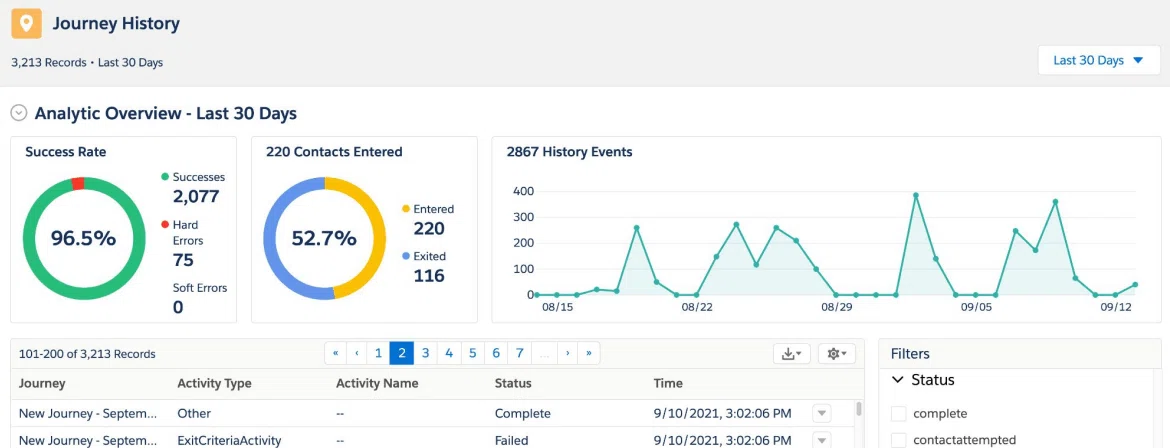Image resolution: width=1170 pixels, height=448 pixels.
Task: Select page 1 in the pagination
Action: [378, 353]
